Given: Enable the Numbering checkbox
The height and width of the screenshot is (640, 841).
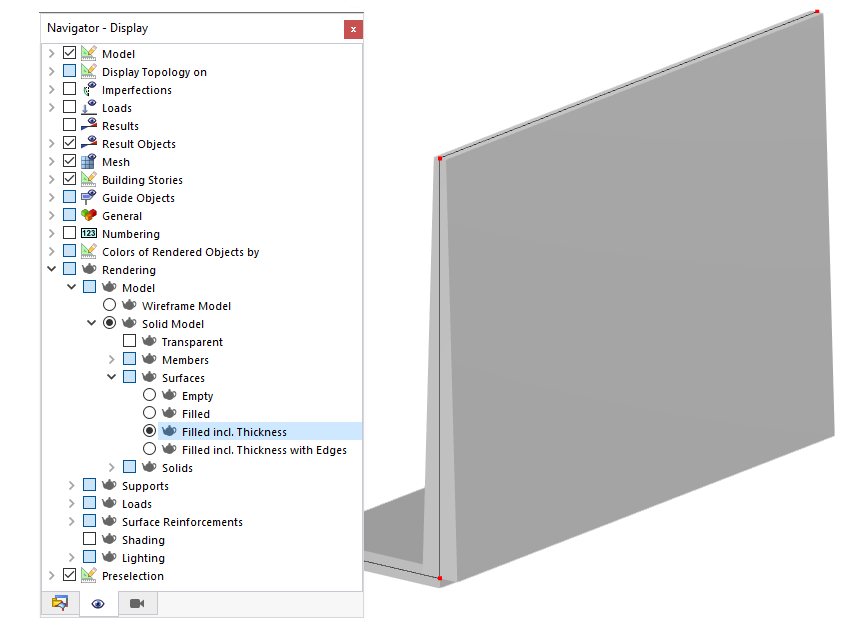Looking at the screenshot, I should [67, 233].
